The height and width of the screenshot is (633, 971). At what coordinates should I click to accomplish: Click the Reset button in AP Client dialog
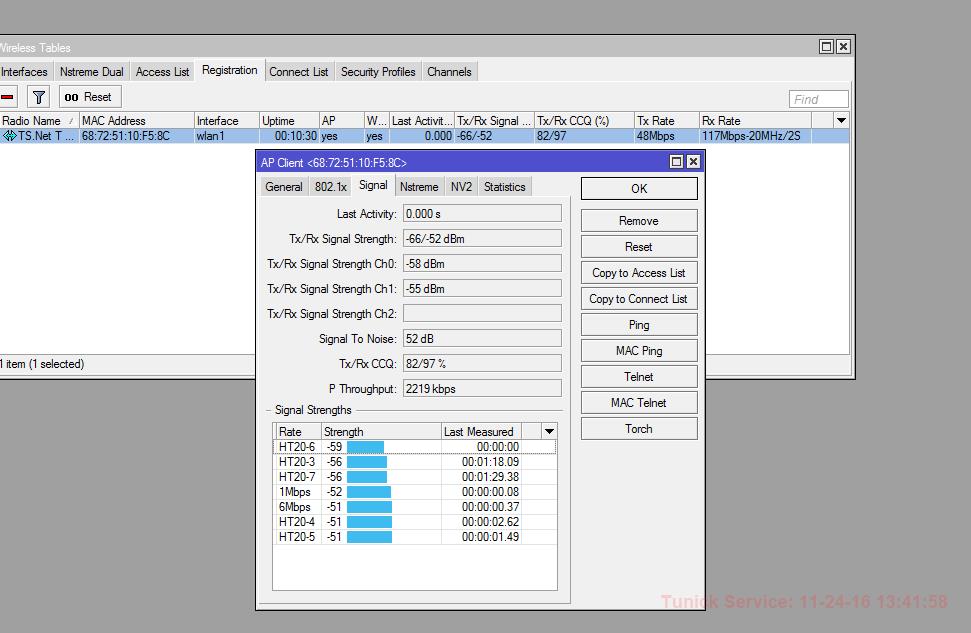pos(639,247)
